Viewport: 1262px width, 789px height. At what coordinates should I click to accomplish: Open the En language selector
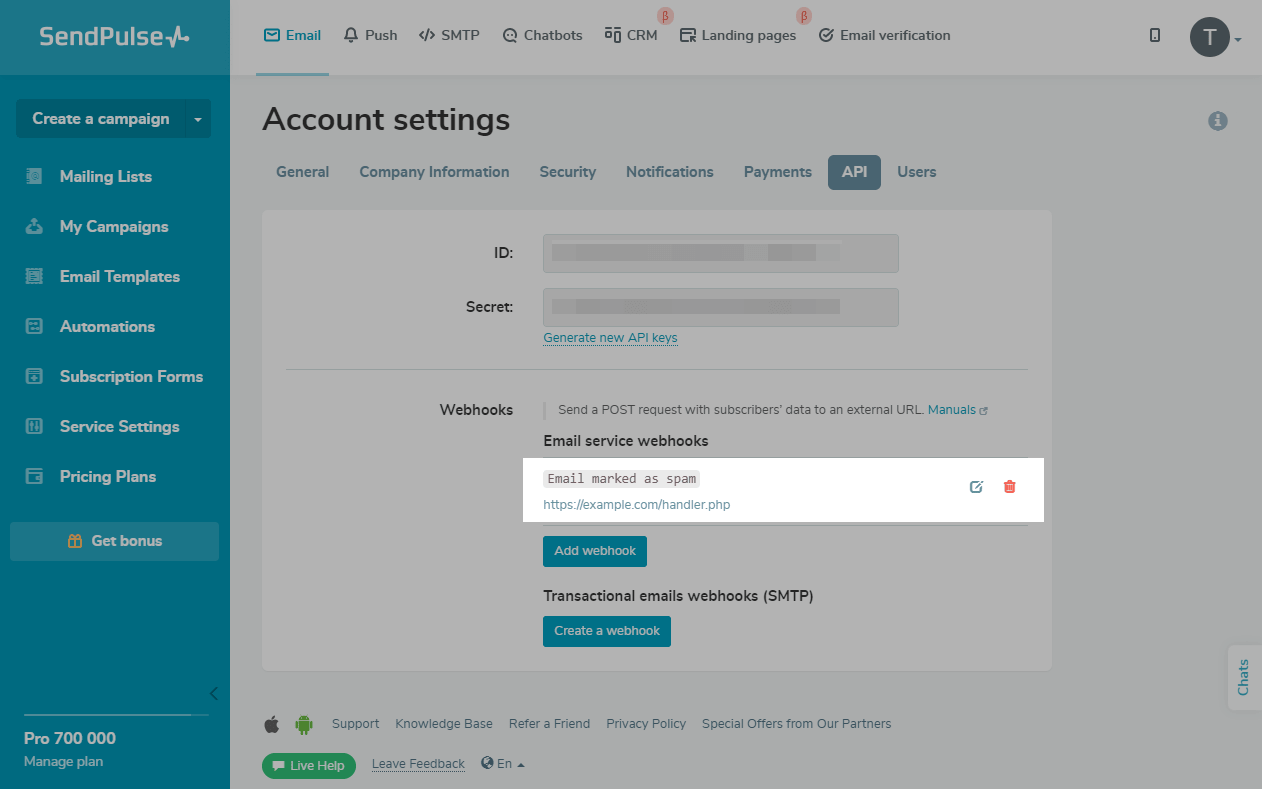click(x=503, y=764)
